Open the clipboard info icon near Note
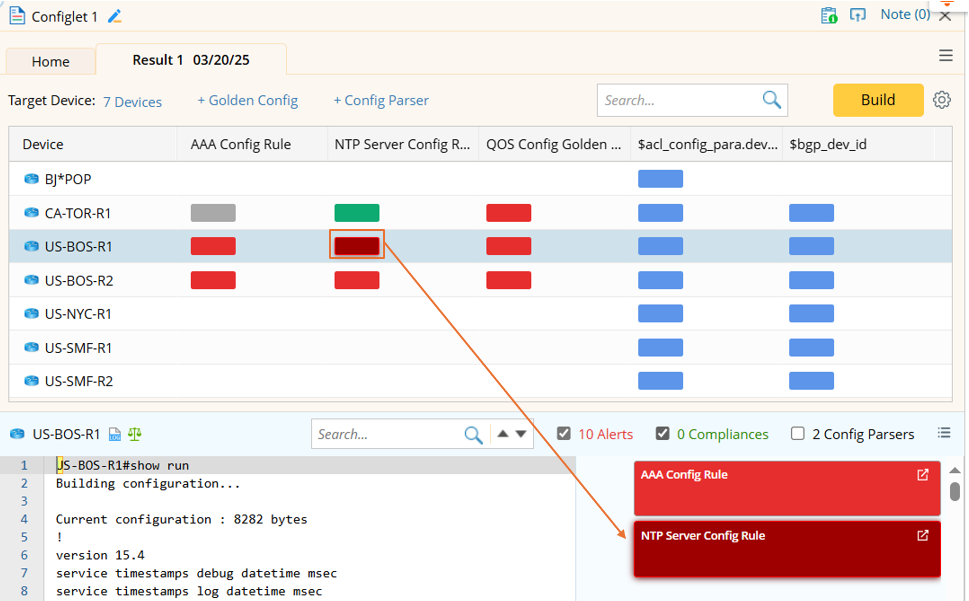Viewport: 969px width, 601px height. pyautogui.click(x=829, y=15)
